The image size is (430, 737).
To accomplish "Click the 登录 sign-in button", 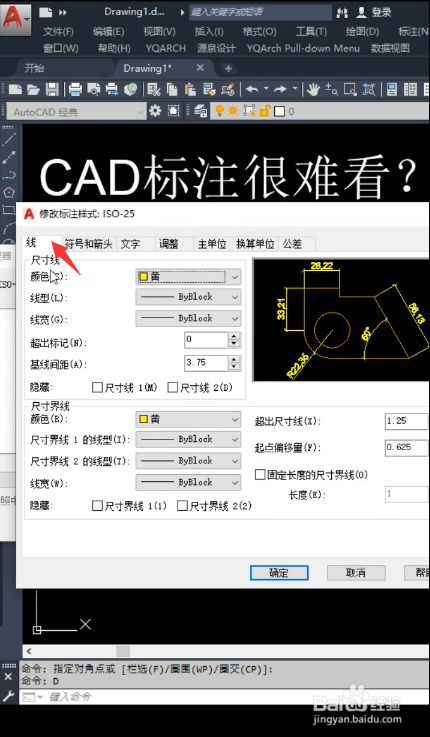I will [374, 13].
